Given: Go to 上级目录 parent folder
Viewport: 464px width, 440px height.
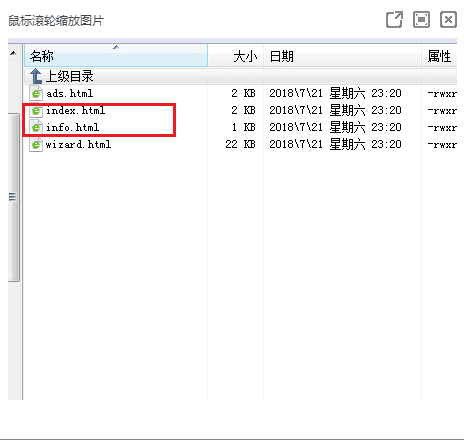Looking at the screenshot, I should pos(69,76).
